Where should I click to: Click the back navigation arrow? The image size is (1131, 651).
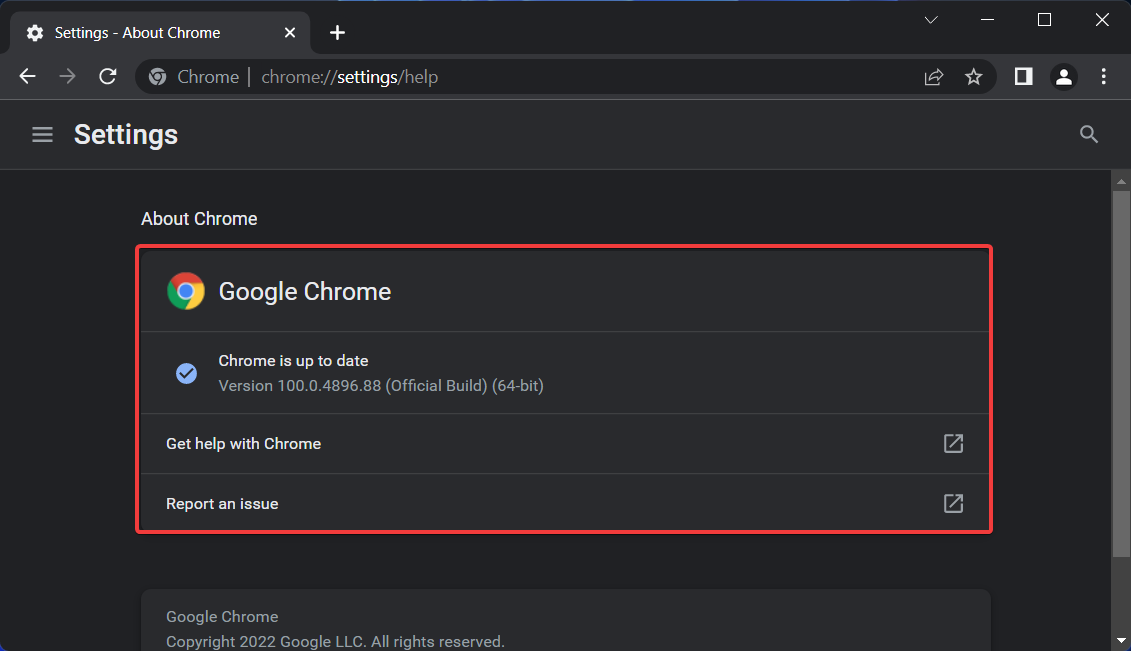pos(28,77)
